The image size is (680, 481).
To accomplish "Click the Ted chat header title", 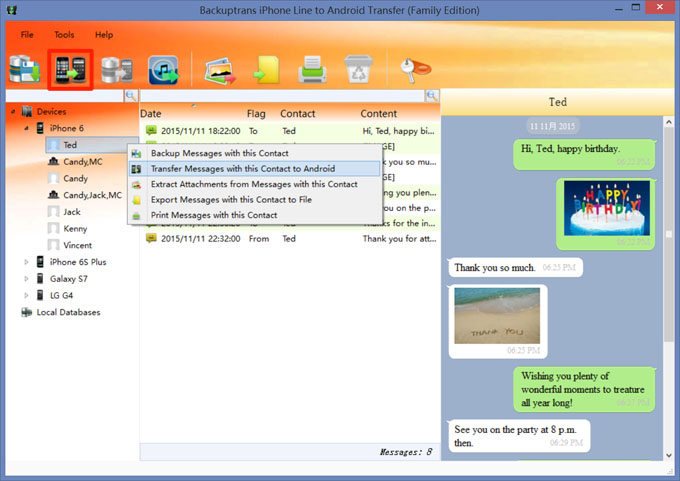I will tap(557, 102).
